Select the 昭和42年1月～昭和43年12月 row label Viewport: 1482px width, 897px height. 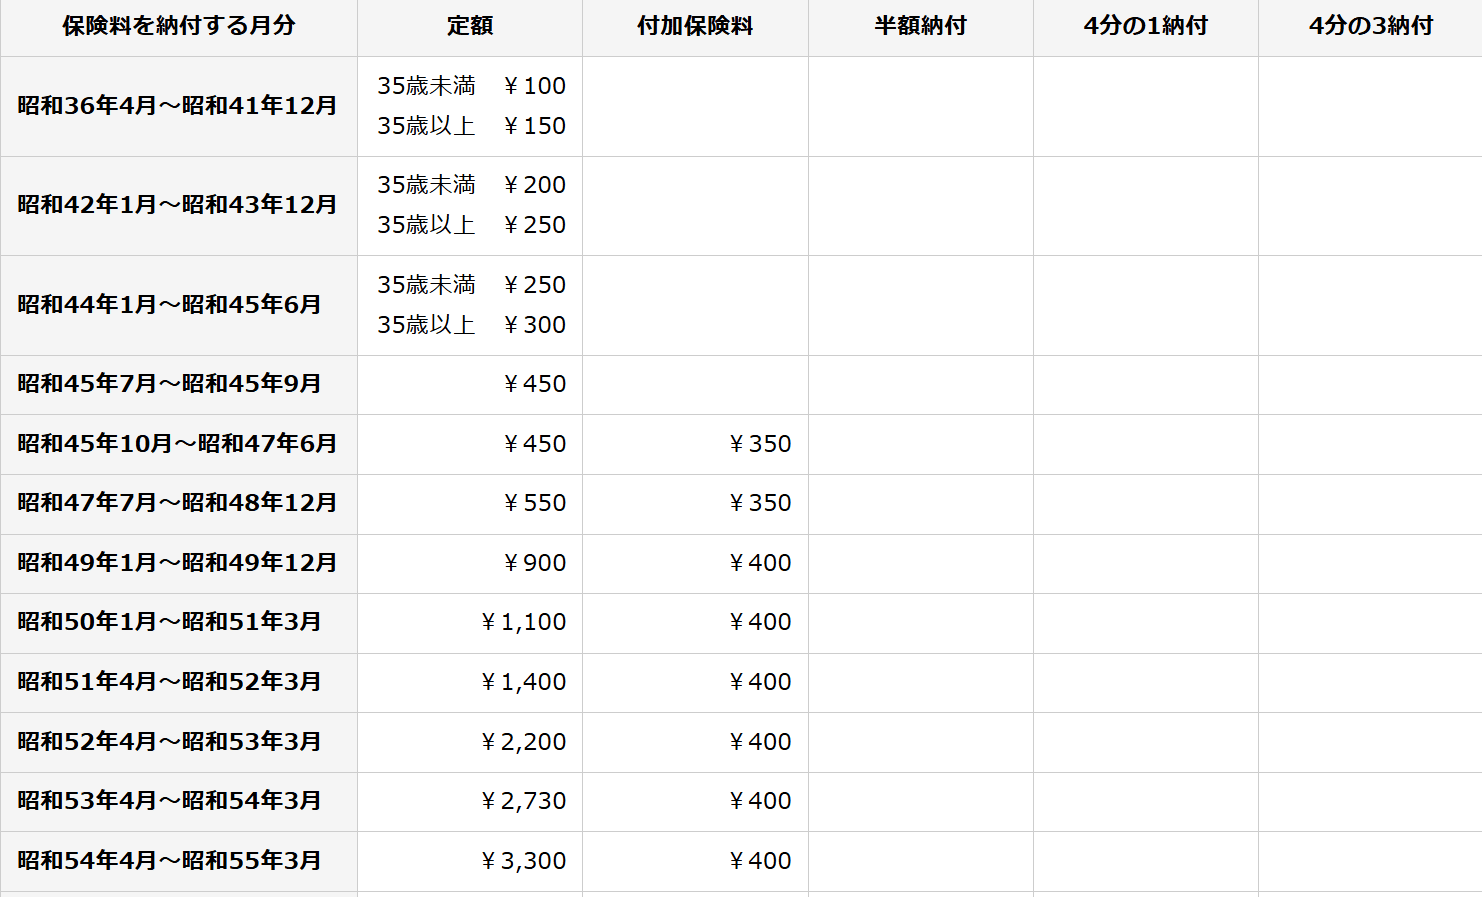point(177,205)
